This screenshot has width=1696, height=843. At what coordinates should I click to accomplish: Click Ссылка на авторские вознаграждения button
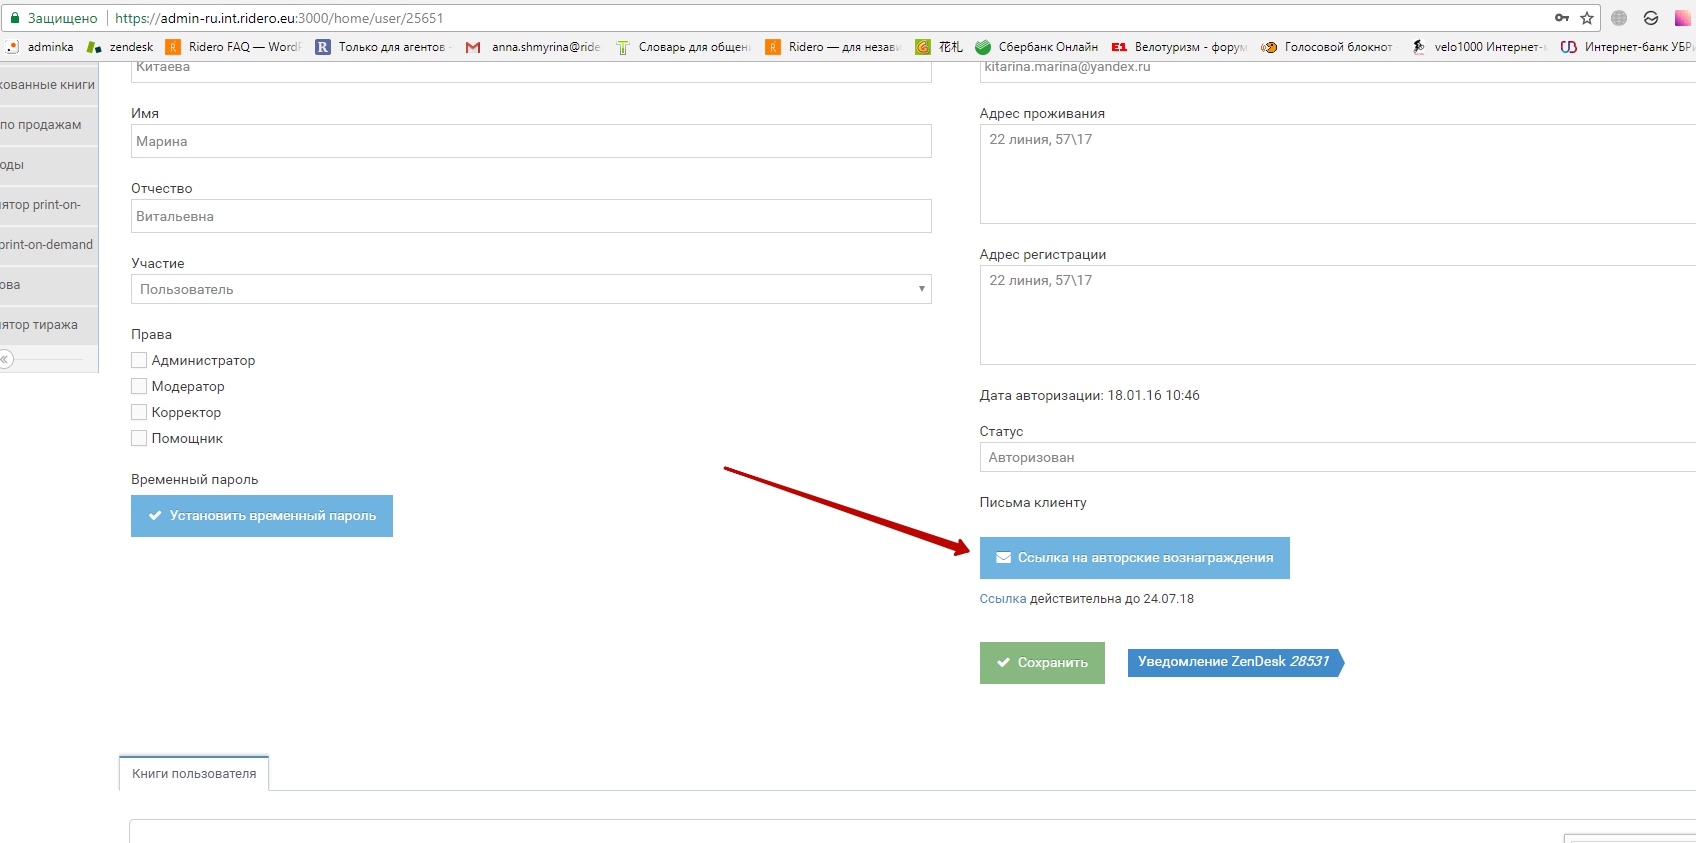pyautogui.click(x=1134, y=558)
